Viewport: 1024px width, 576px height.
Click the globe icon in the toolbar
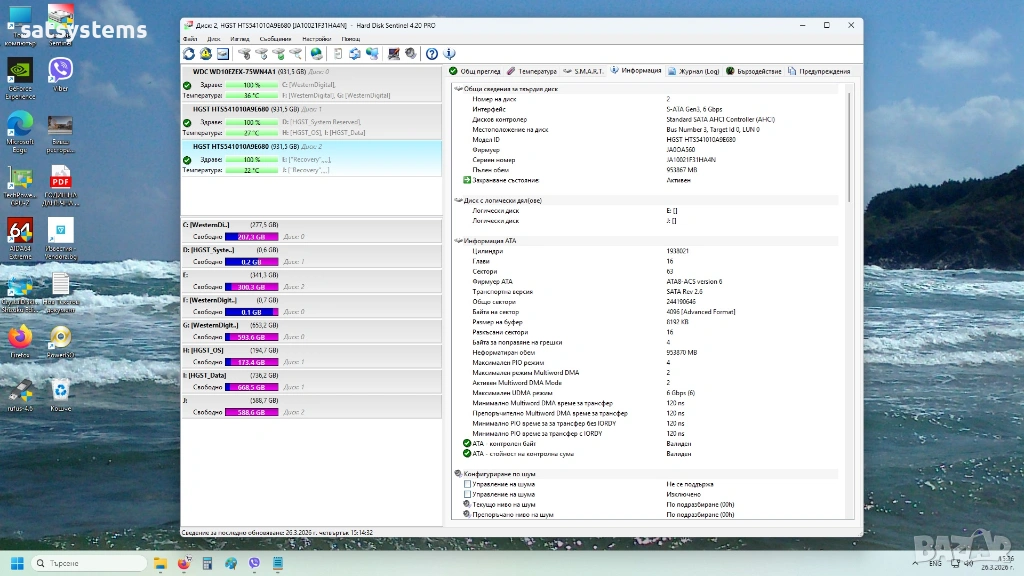coord(317,53)
